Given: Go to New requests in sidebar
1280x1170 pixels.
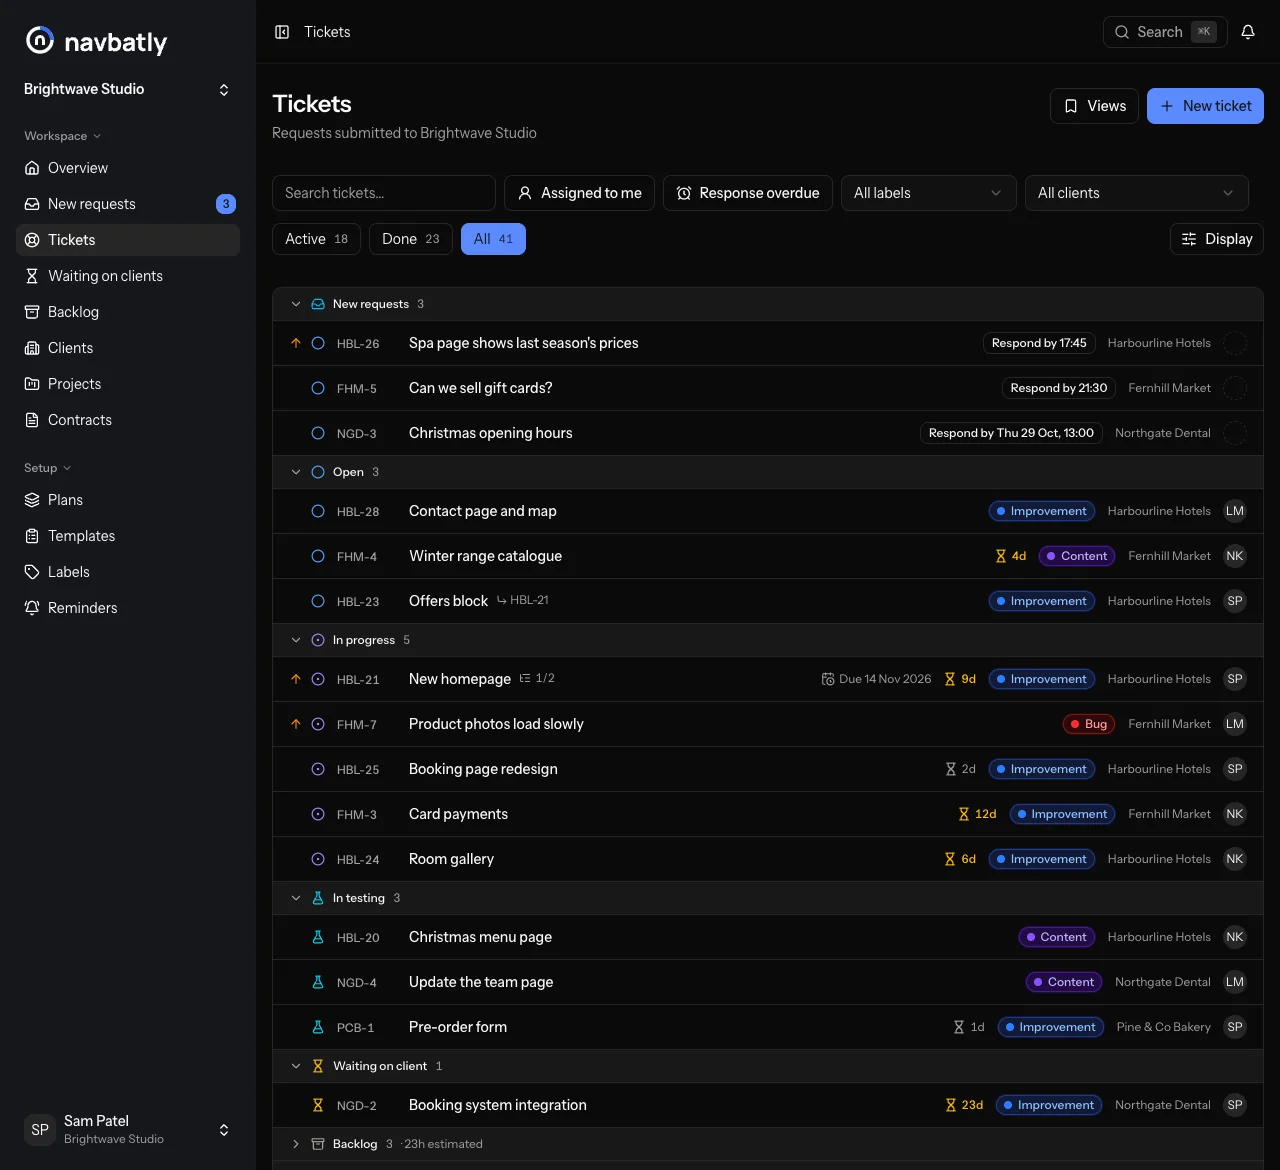Looking at the screenshot, I should (128, 204).
